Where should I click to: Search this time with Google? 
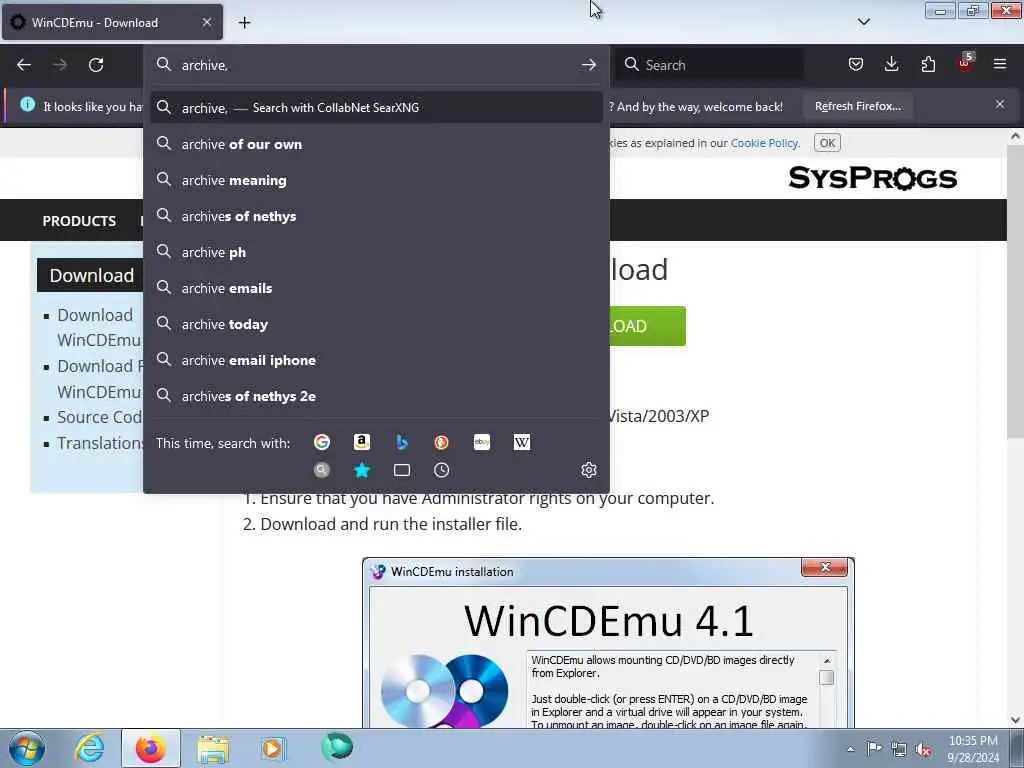coord(322,442)
